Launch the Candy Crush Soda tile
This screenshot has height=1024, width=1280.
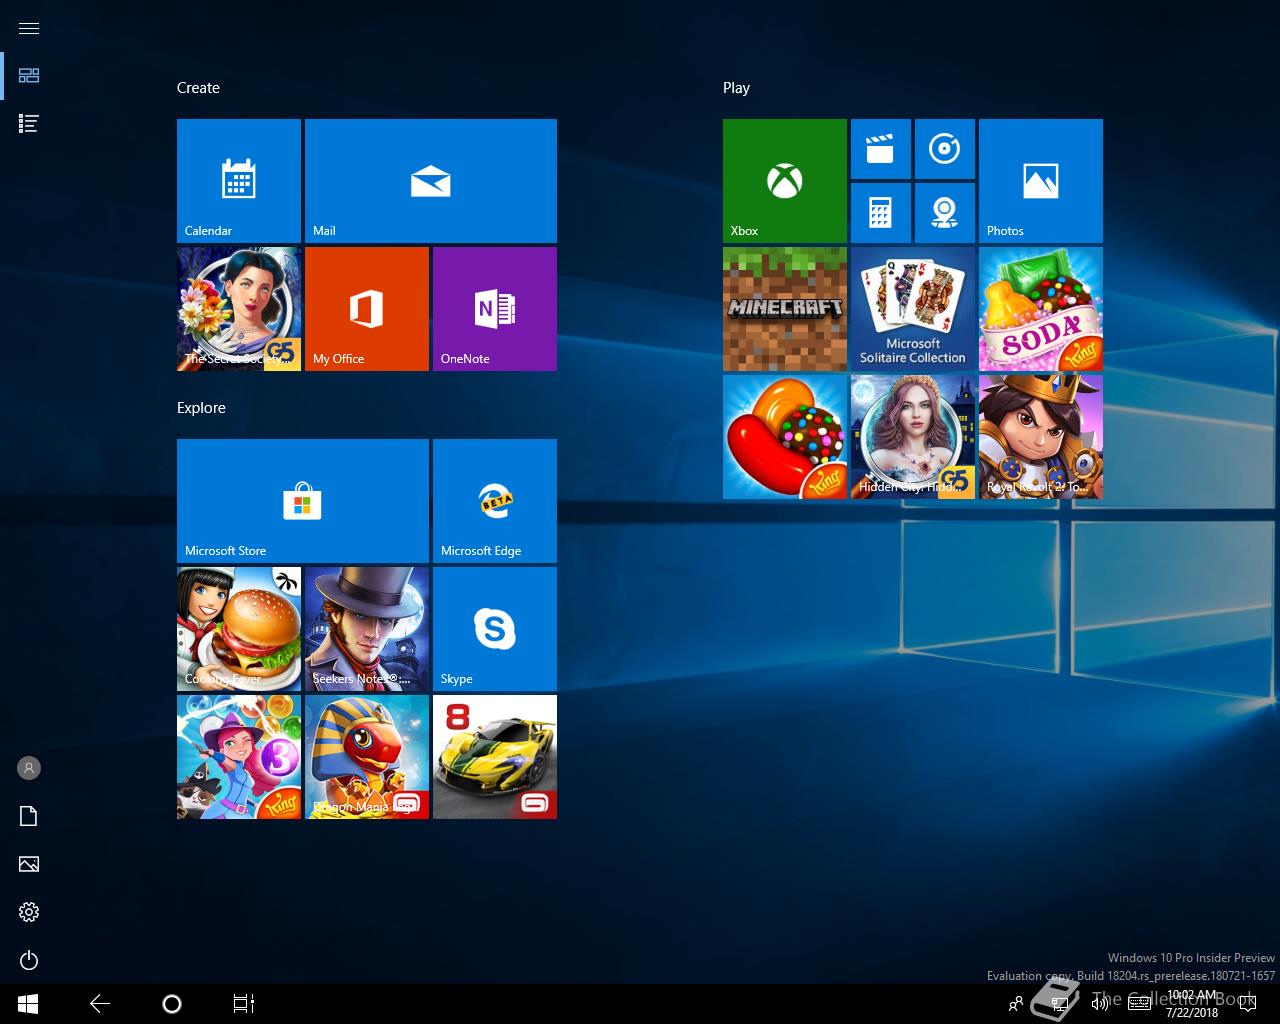click(1041, 309)
